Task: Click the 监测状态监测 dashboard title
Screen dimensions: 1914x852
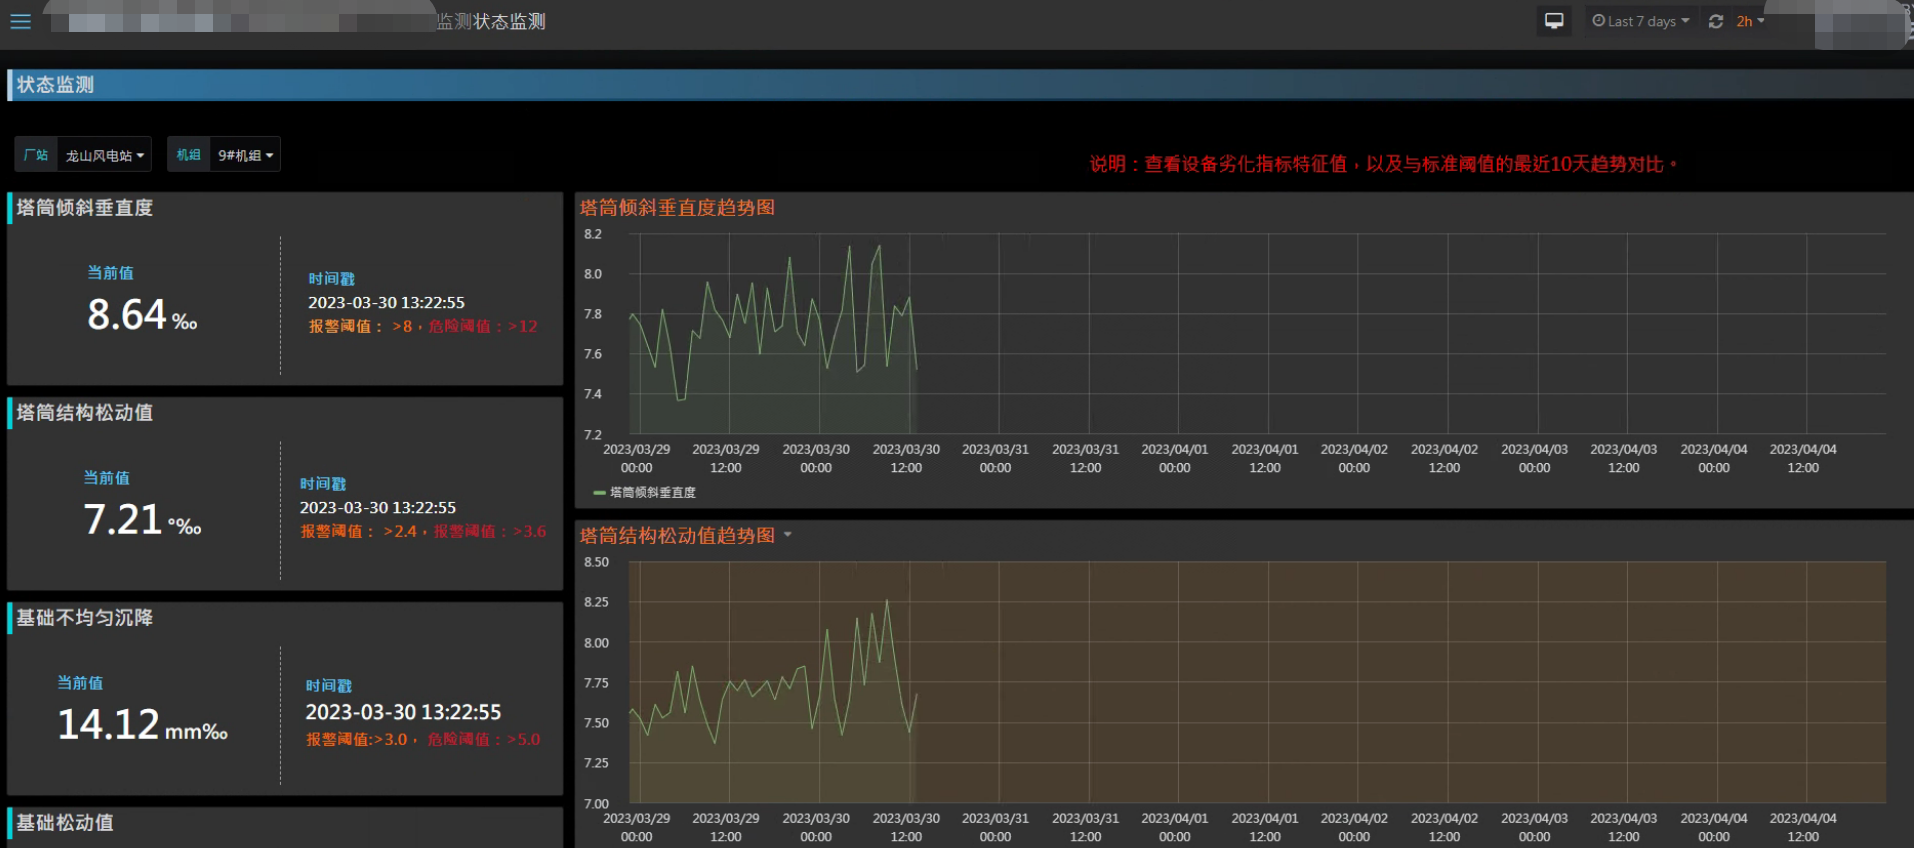Action: click(491, 21)
